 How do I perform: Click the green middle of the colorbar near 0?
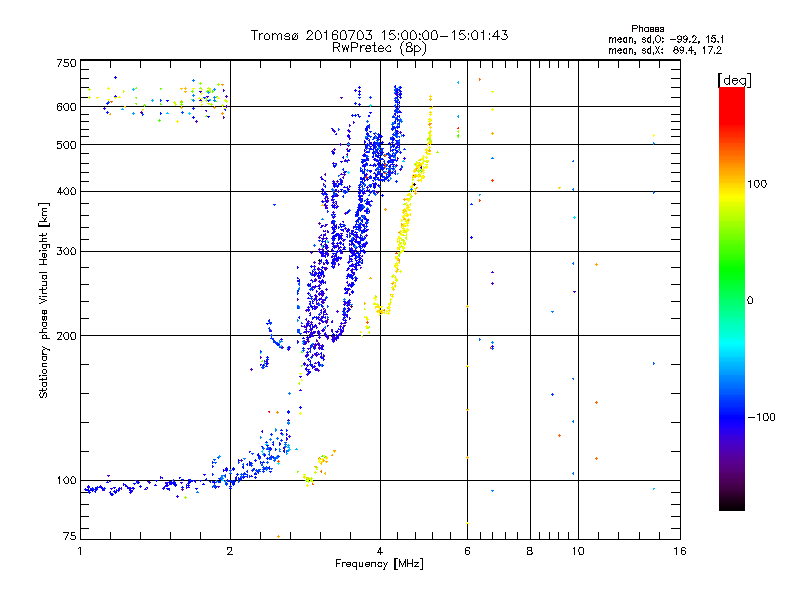[732, 299]
